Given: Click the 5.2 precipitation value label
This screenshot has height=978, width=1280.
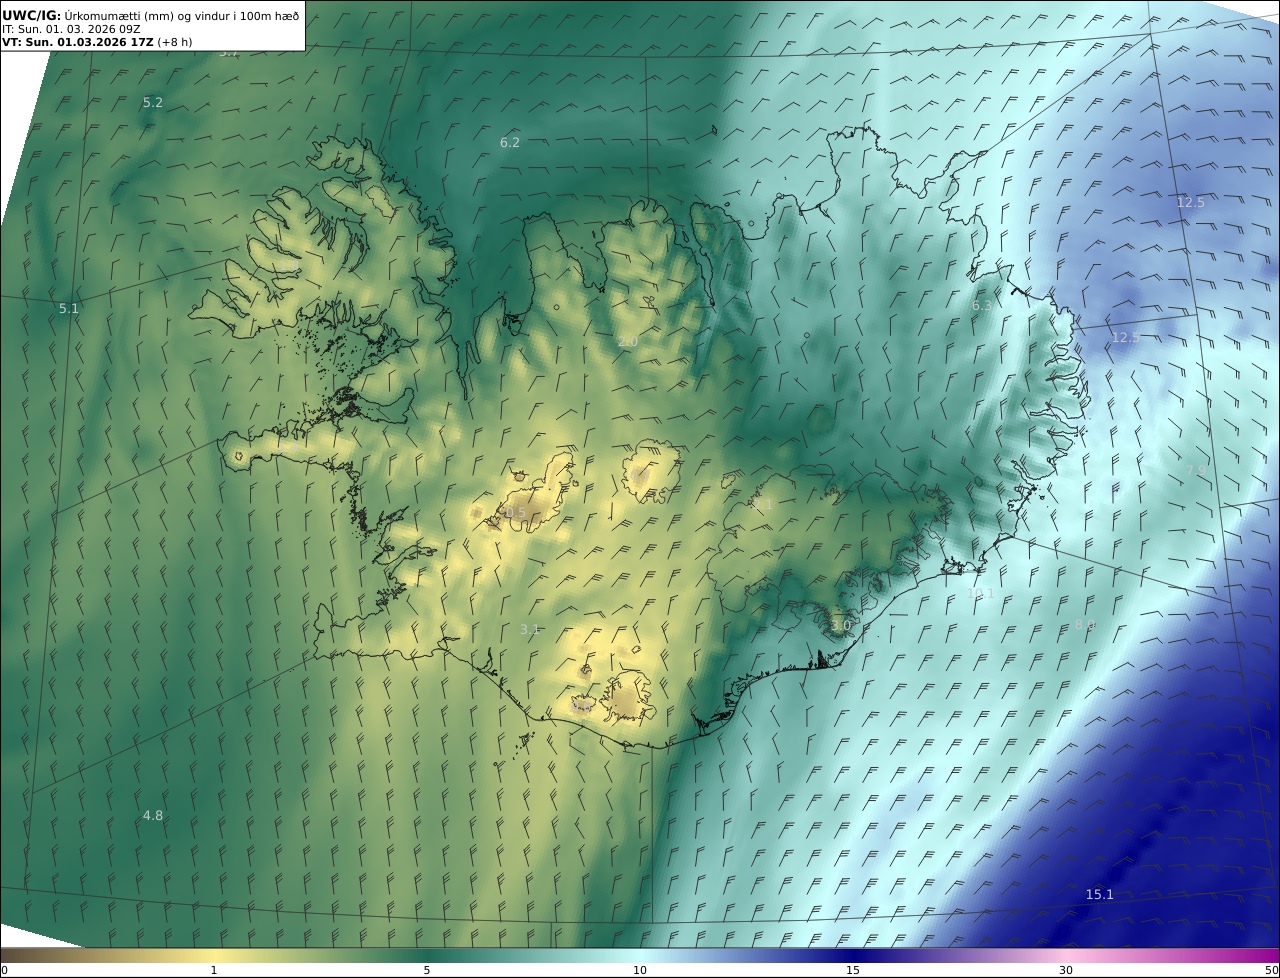Looking at the screenshot, I should tap(153, 102).
